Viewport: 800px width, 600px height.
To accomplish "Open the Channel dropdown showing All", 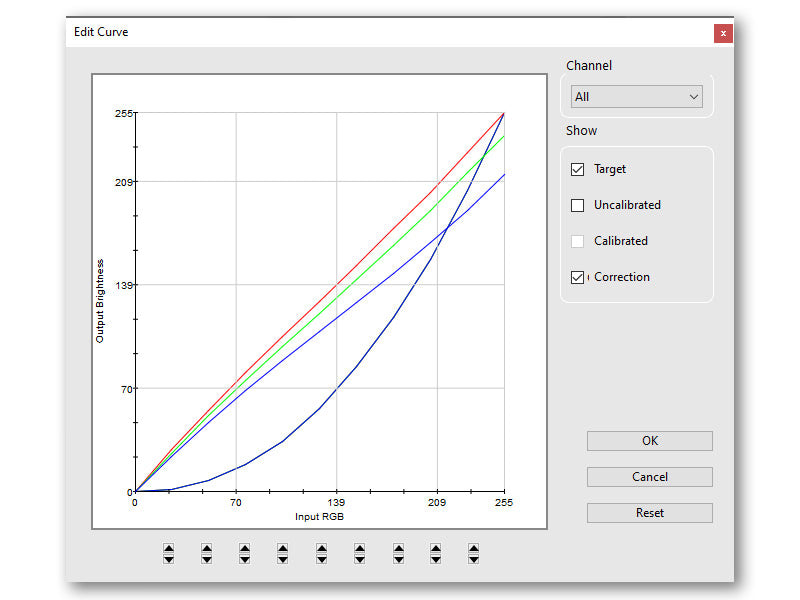I will point(636,97).
